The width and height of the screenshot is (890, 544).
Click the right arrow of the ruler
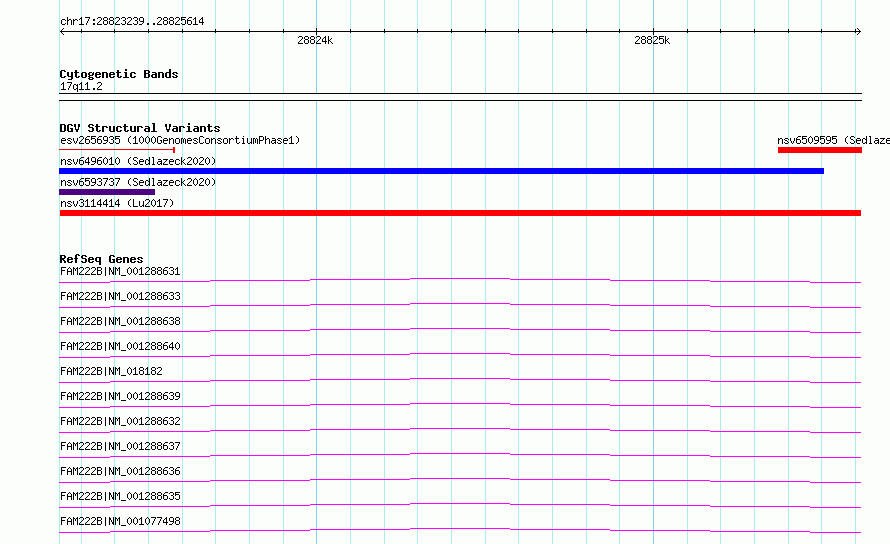tap(858, 32)
